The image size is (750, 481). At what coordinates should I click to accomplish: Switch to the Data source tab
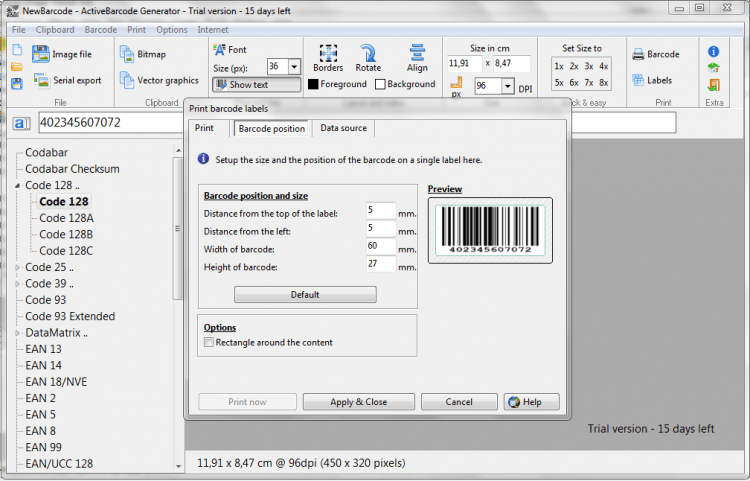click(x=343, y=128)
